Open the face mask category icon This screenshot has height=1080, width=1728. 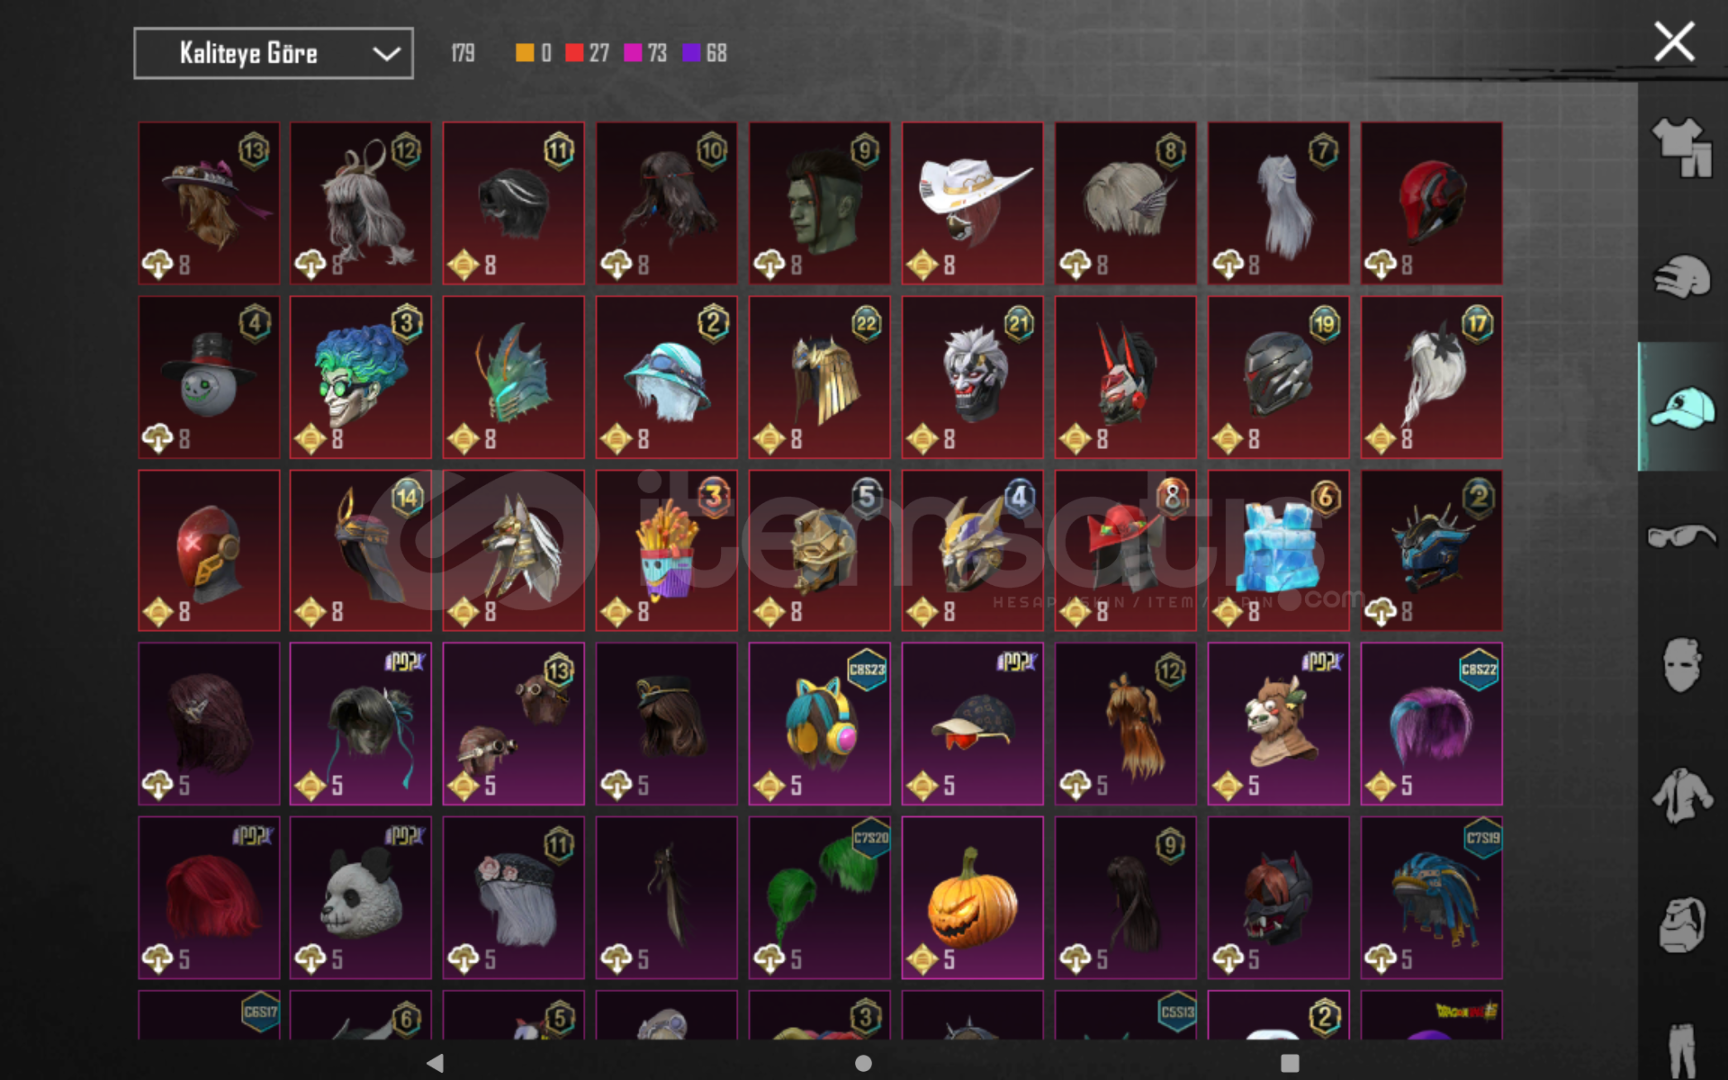[1683, 665]
